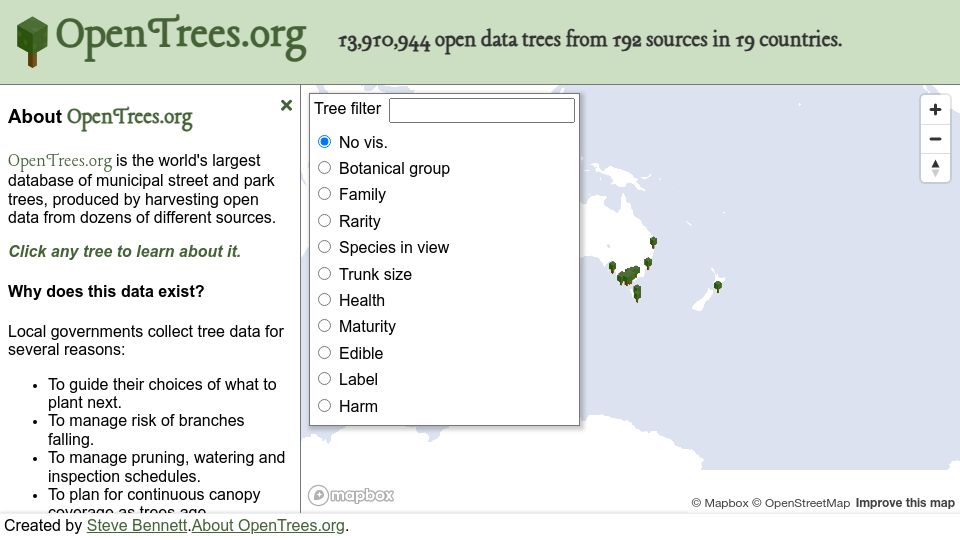Image resolution: width=960 pixels, height=540 pixels.
Task: Reset map bearing with compass button
Action: coord(935,168)
